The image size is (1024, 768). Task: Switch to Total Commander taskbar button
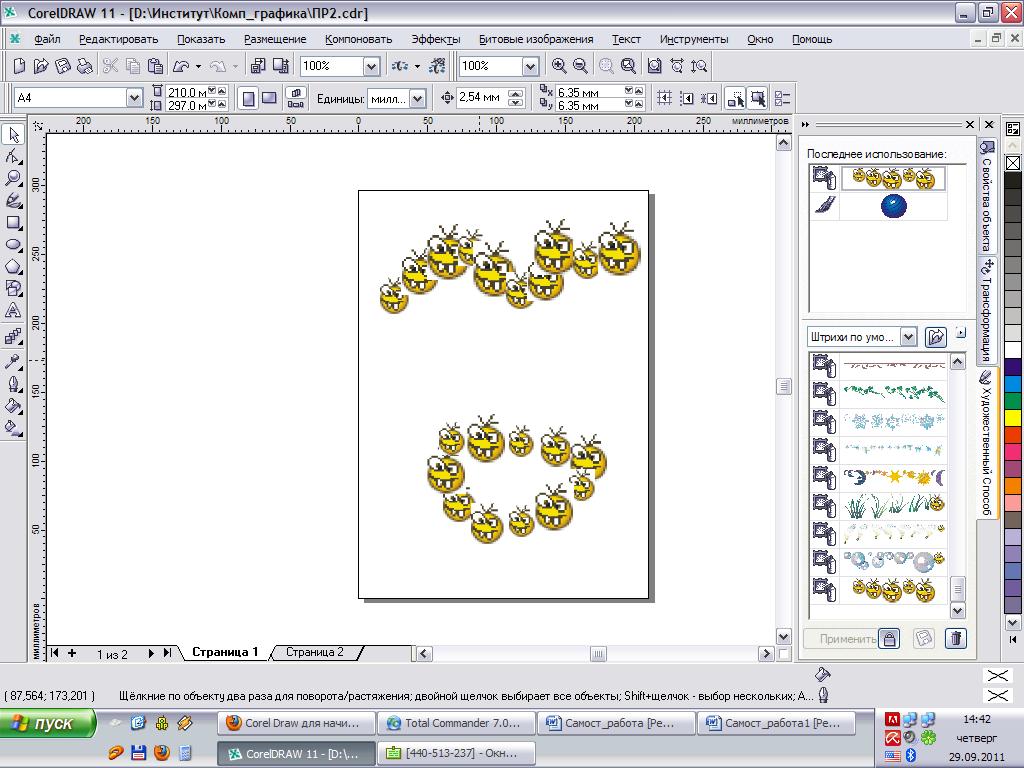point(456,723)
